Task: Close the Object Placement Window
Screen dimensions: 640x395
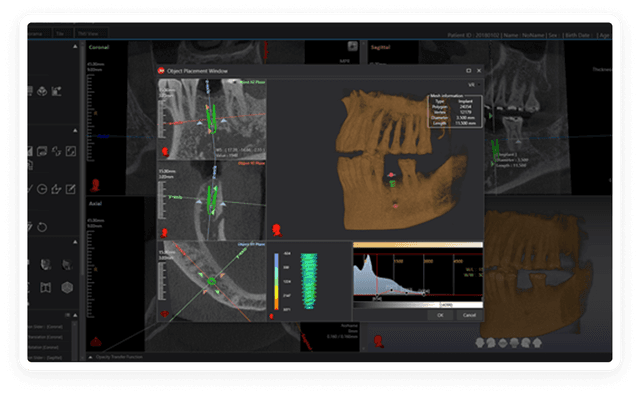Action: click(x=479, y=71)
